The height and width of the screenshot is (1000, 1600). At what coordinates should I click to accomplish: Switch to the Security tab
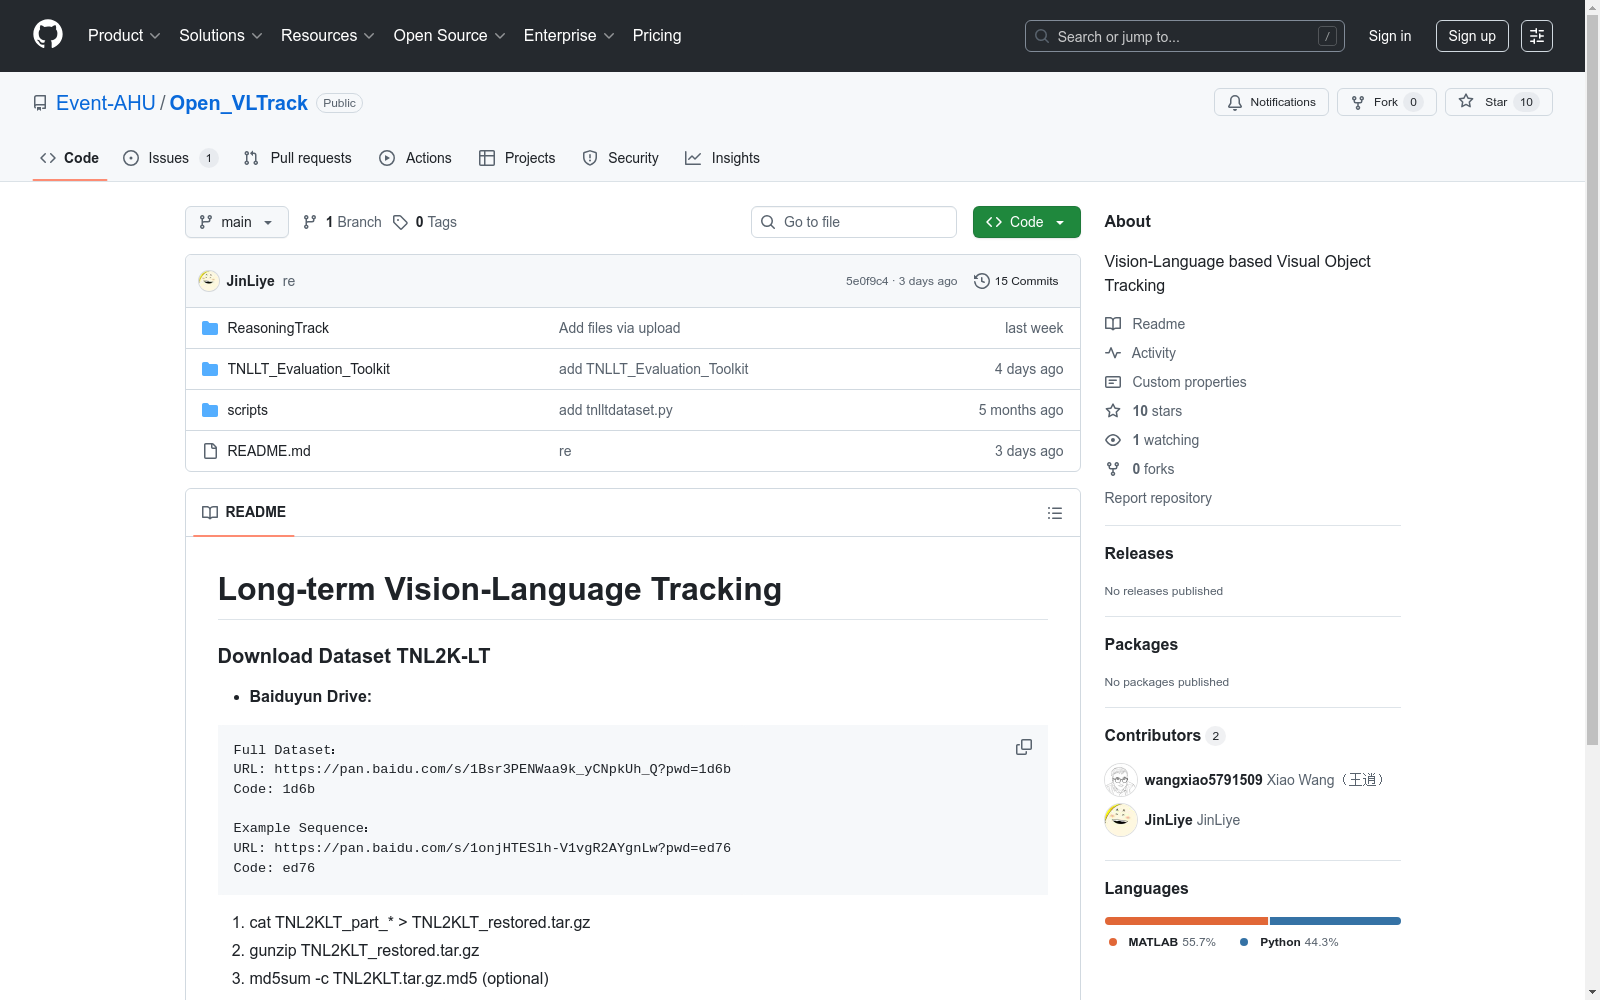620,158
